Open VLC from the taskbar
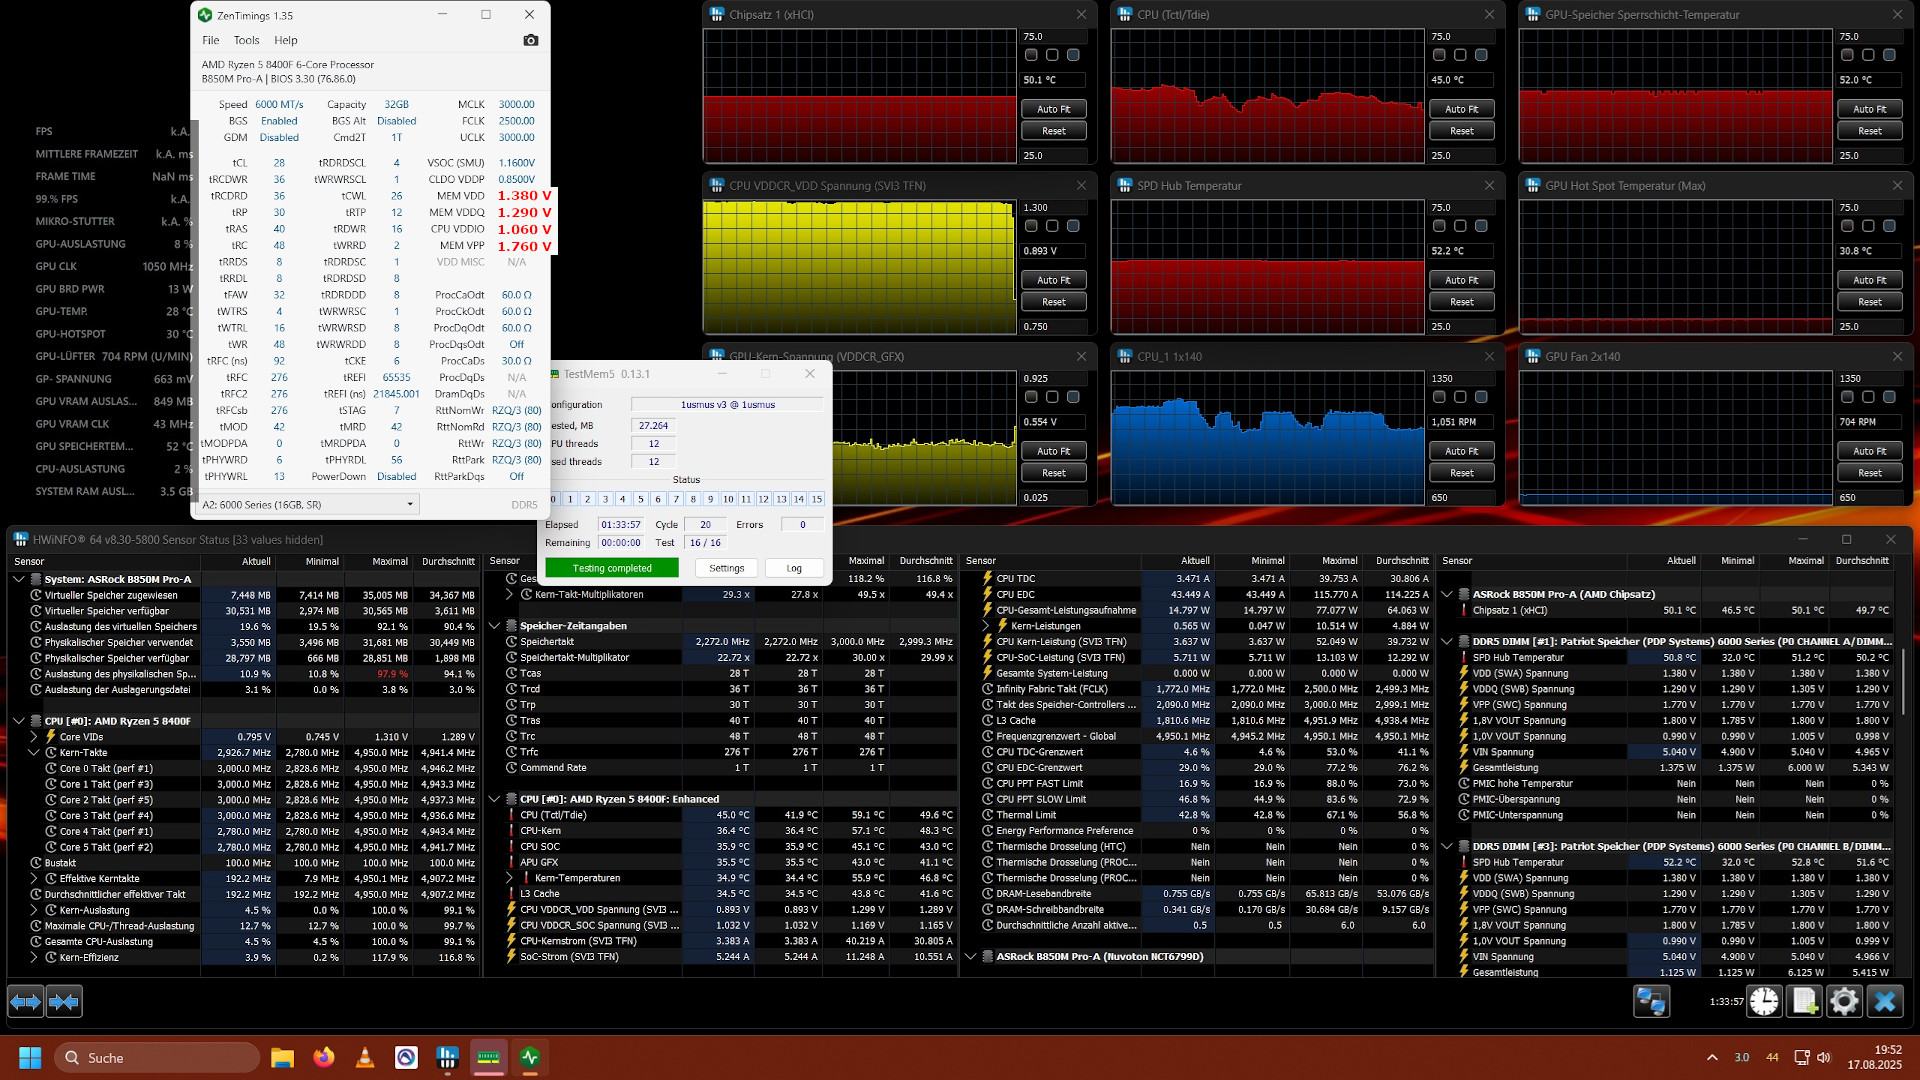Image resolution: width=1920 pixels, height=1080 pixels. 365,1057
